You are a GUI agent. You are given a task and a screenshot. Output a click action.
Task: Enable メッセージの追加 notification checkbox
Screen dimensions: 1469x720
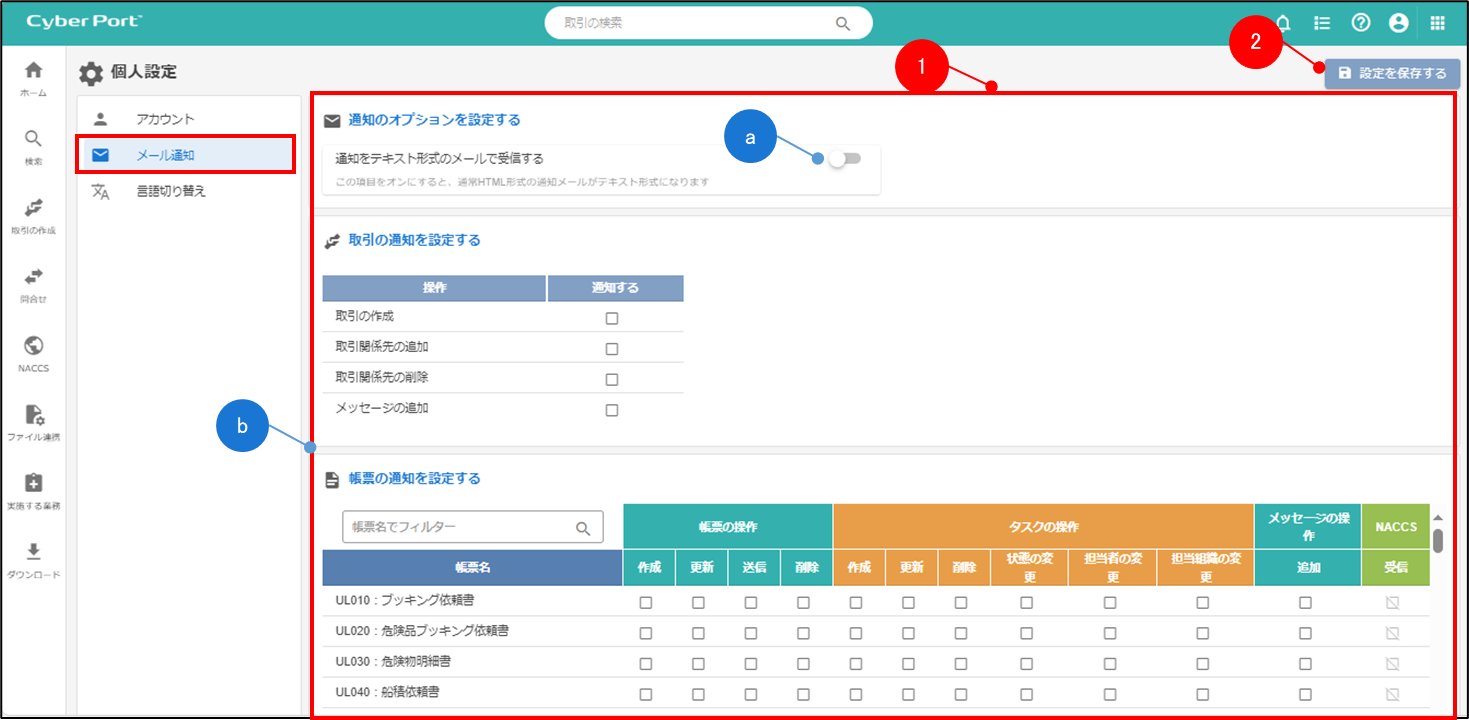(x=612, y=410)
